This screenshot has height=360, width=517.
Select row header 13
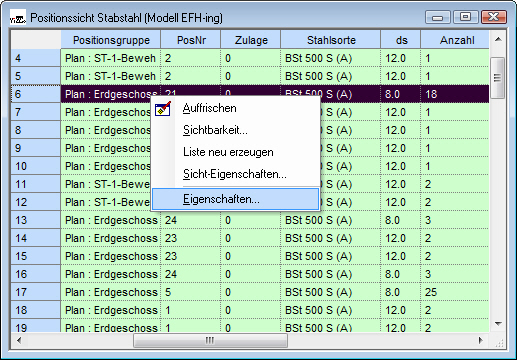[x=36, y=220]
